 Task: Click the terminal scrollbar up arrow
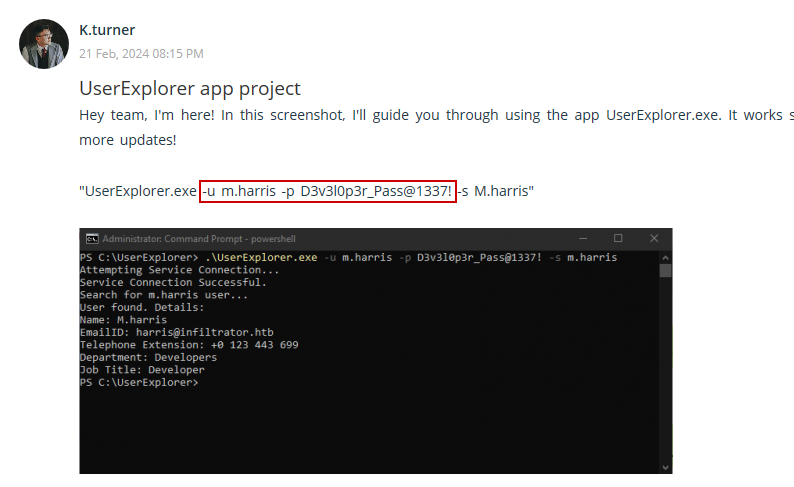666,256
